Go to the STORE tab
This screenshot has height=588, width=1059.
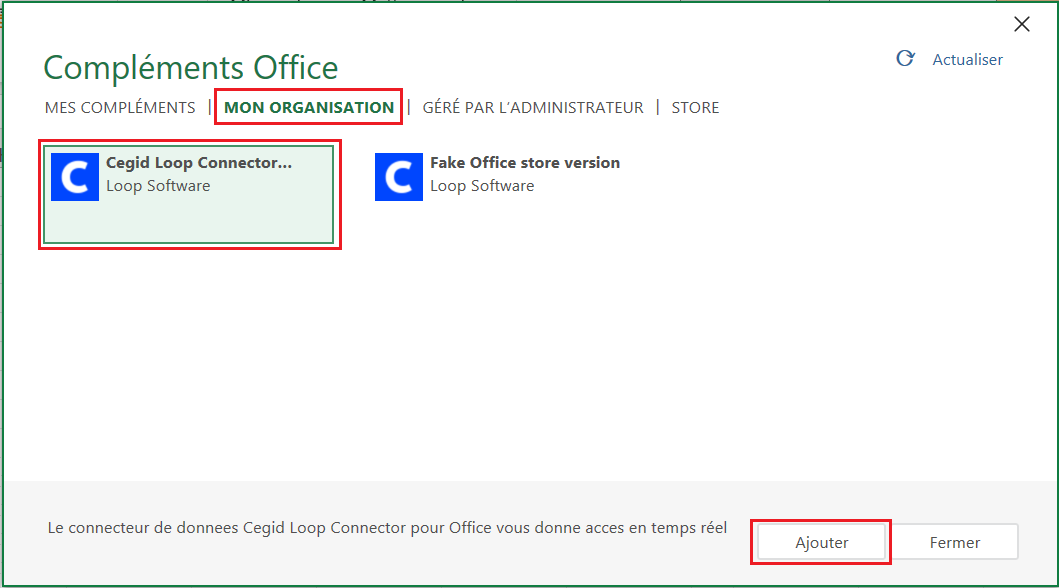[695, 107]
